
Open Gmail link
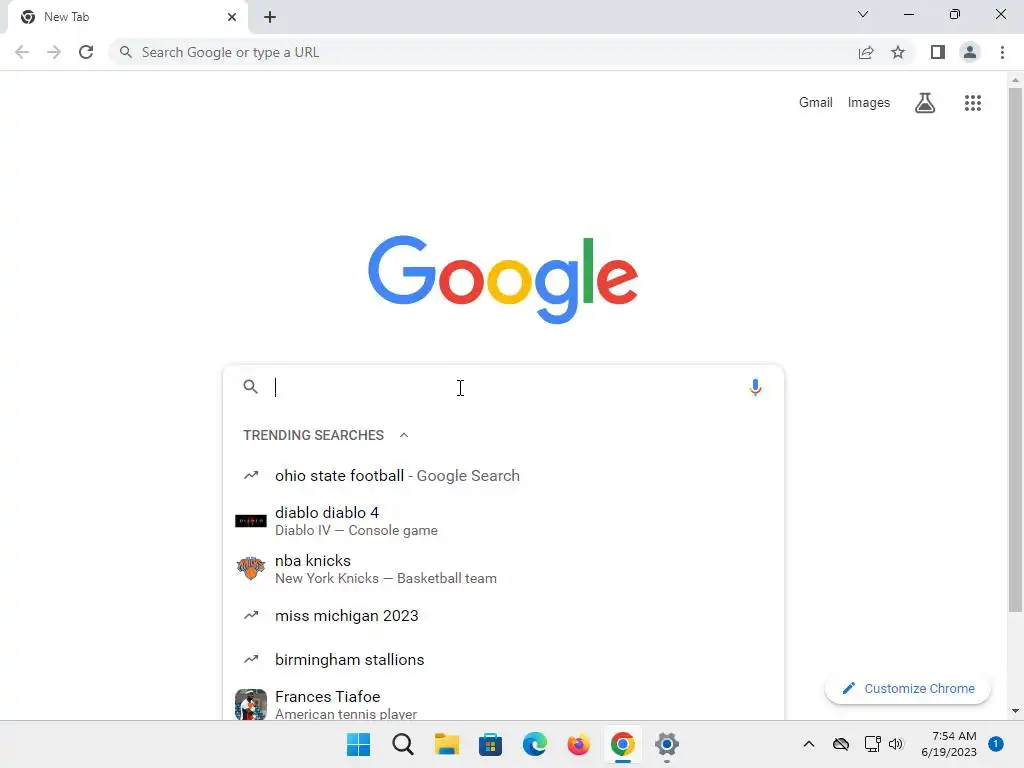point(816,103)
